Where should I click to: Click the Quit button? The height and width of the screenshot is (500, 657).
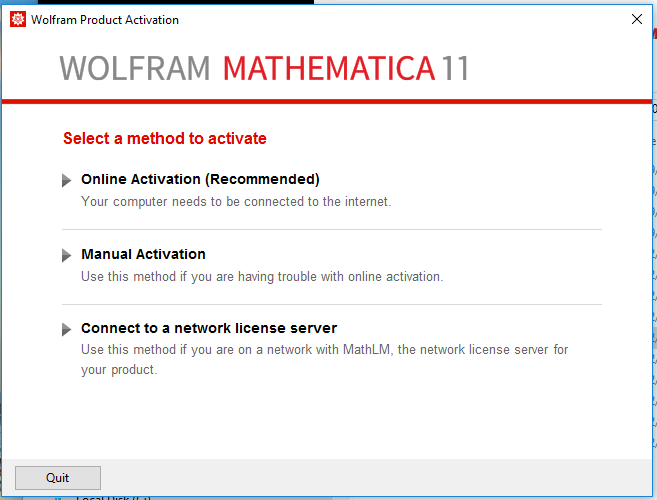tap(58, 478)
